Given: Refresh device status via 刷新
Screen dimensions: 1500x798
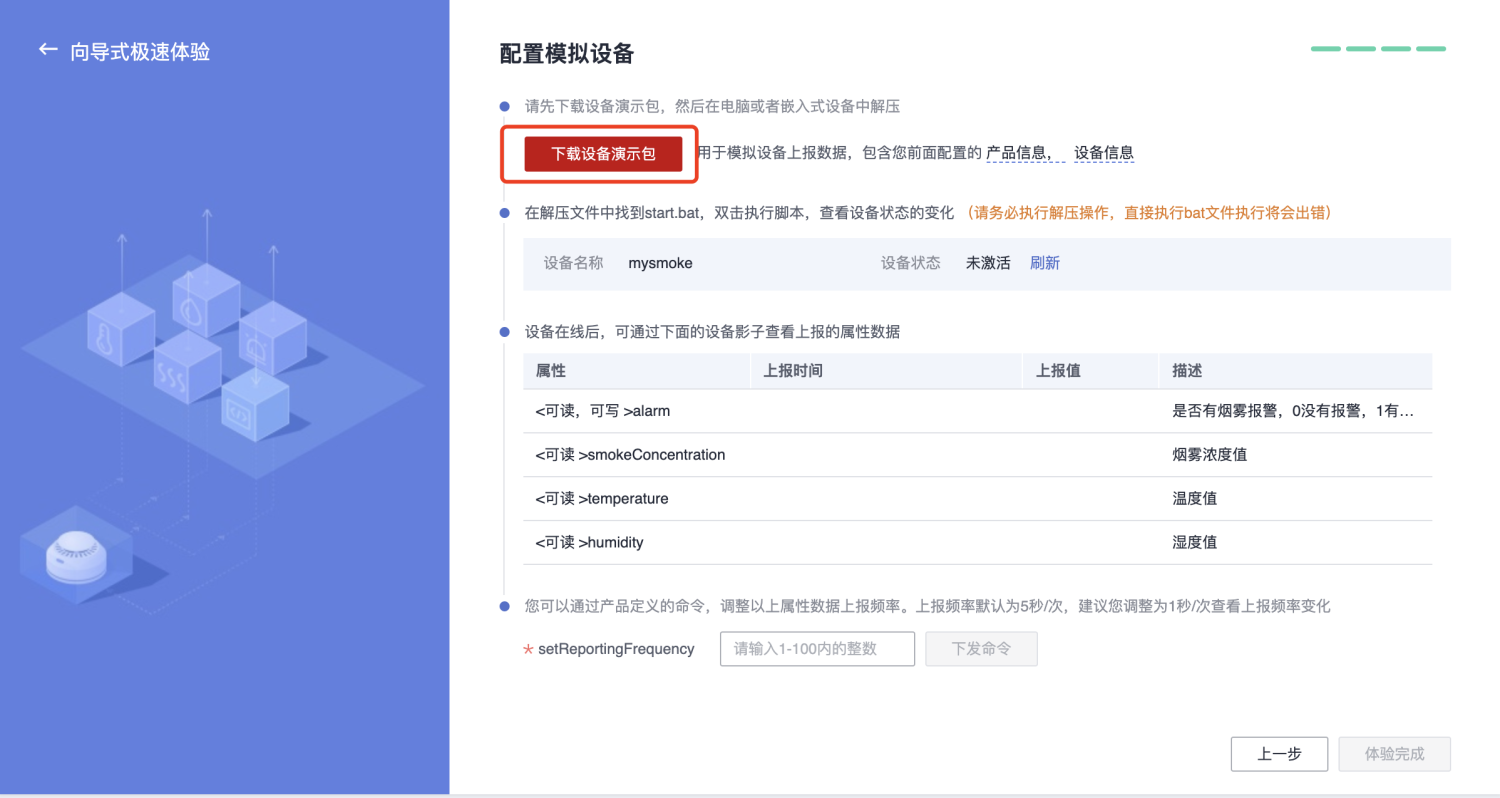Looking at the screenshot, I should point(1045,263).
